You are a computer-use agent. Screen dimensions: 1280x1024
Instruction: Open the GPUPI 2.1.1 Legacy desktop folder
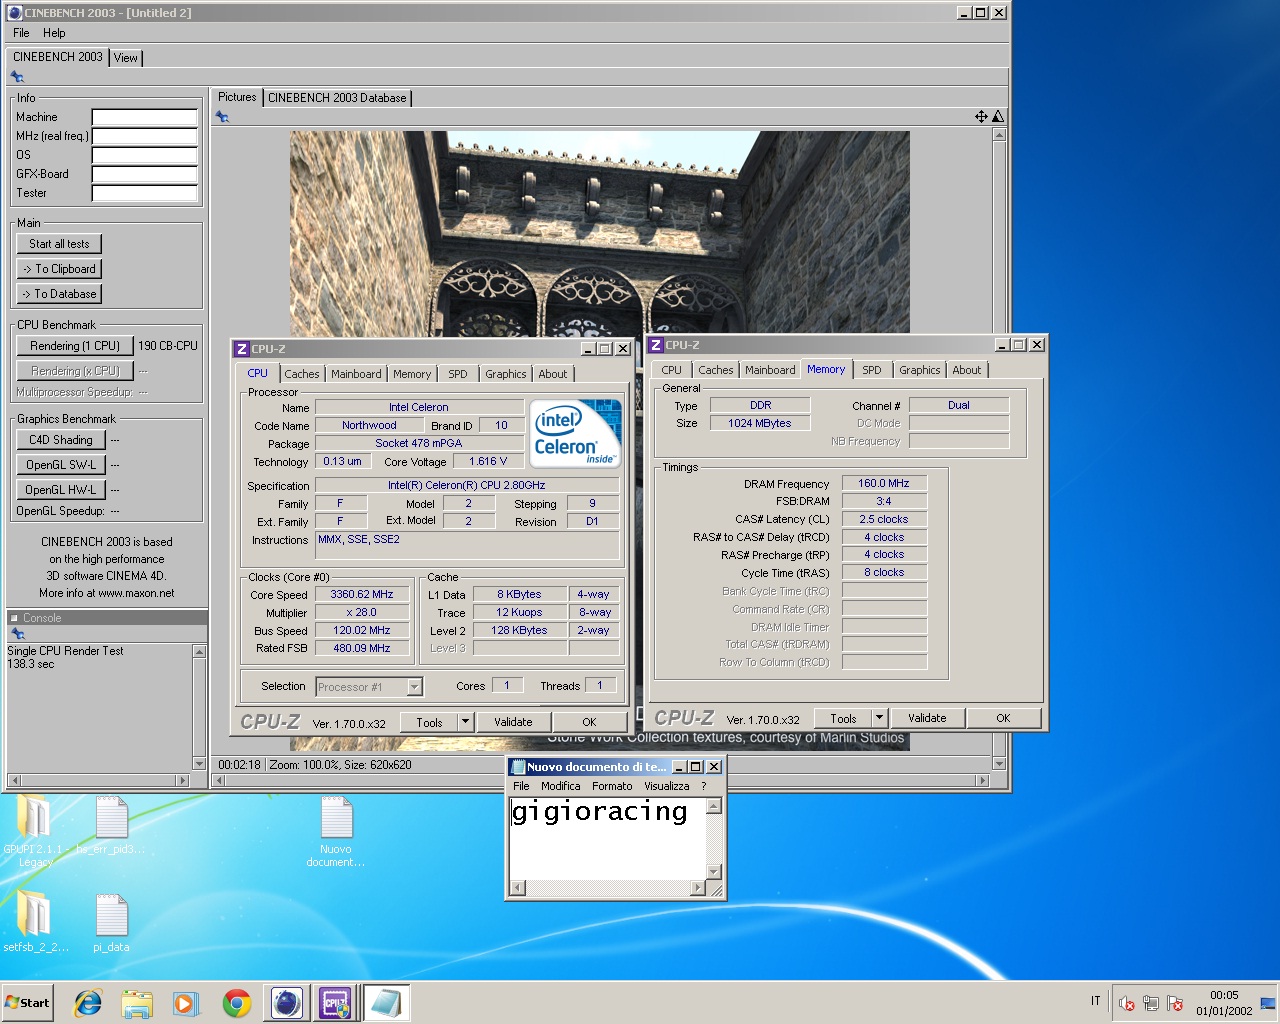pyautogui.click(x=34, y=832)
